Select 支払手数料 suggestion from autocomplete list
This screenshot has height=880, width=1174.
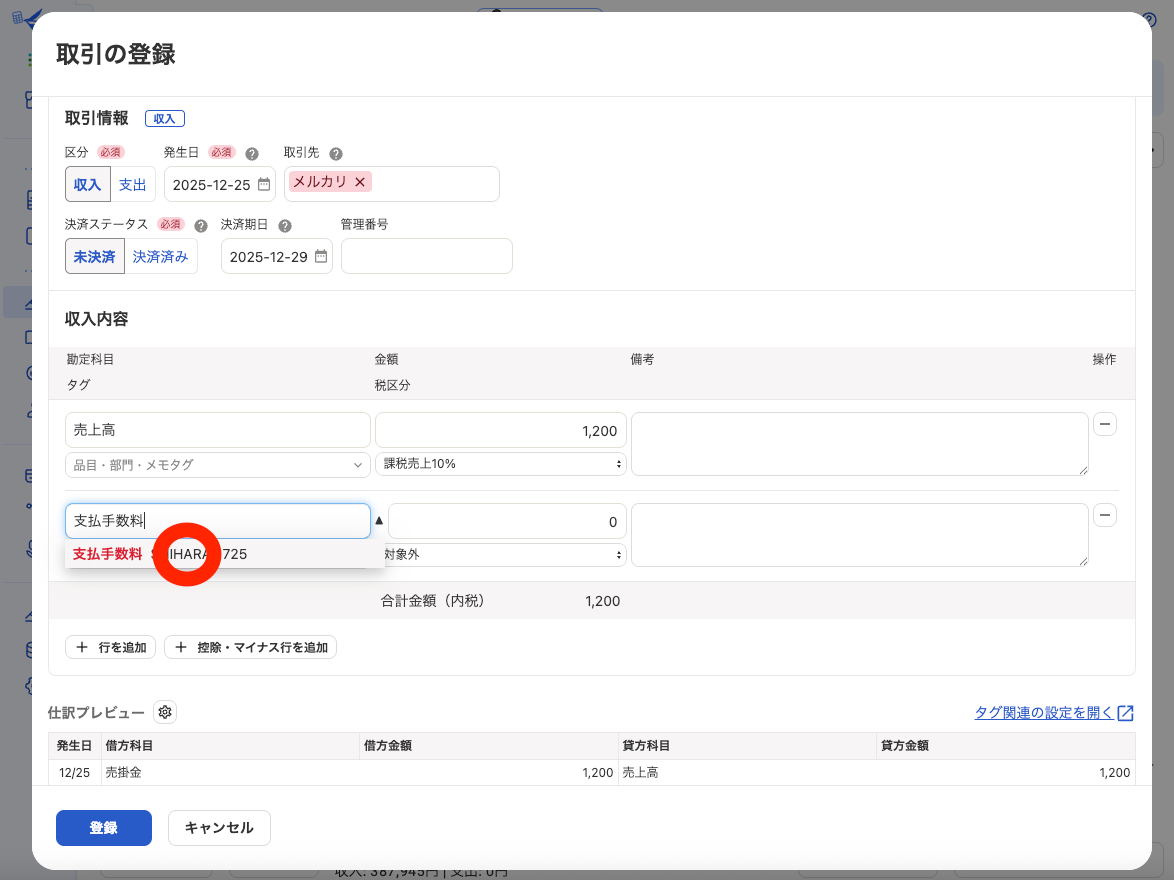pos(108,554)
